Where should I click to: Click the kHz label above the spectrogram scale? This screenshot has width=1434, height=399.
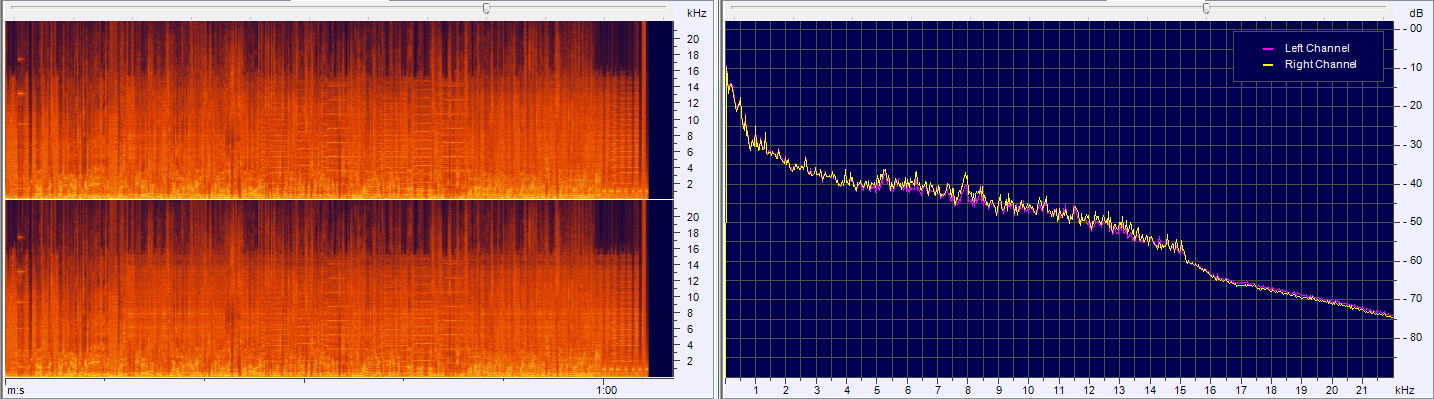(697, 13)
